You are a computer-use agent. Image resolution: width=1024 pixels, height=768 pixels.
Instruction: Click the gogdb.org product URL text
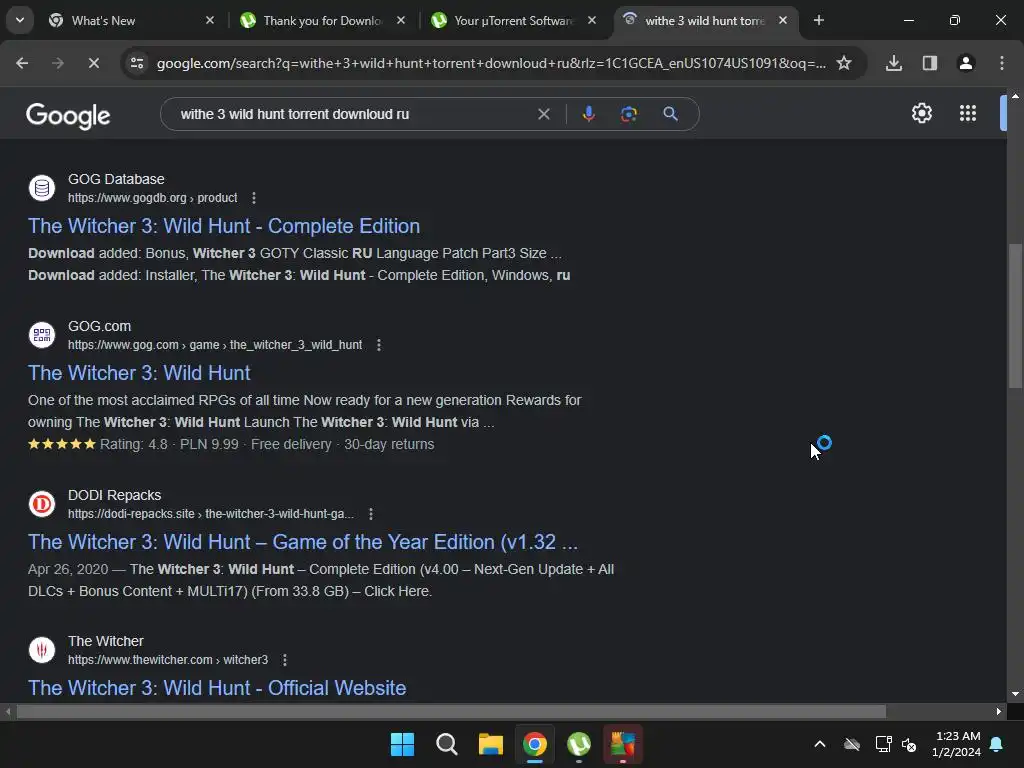click(152, 198)
